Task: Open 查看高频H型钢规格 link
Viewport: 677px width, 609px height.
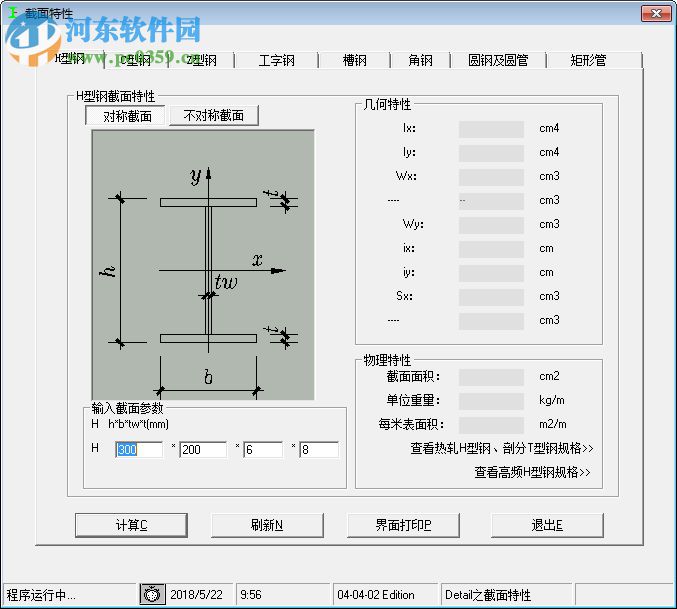Action: click(532, 472)
